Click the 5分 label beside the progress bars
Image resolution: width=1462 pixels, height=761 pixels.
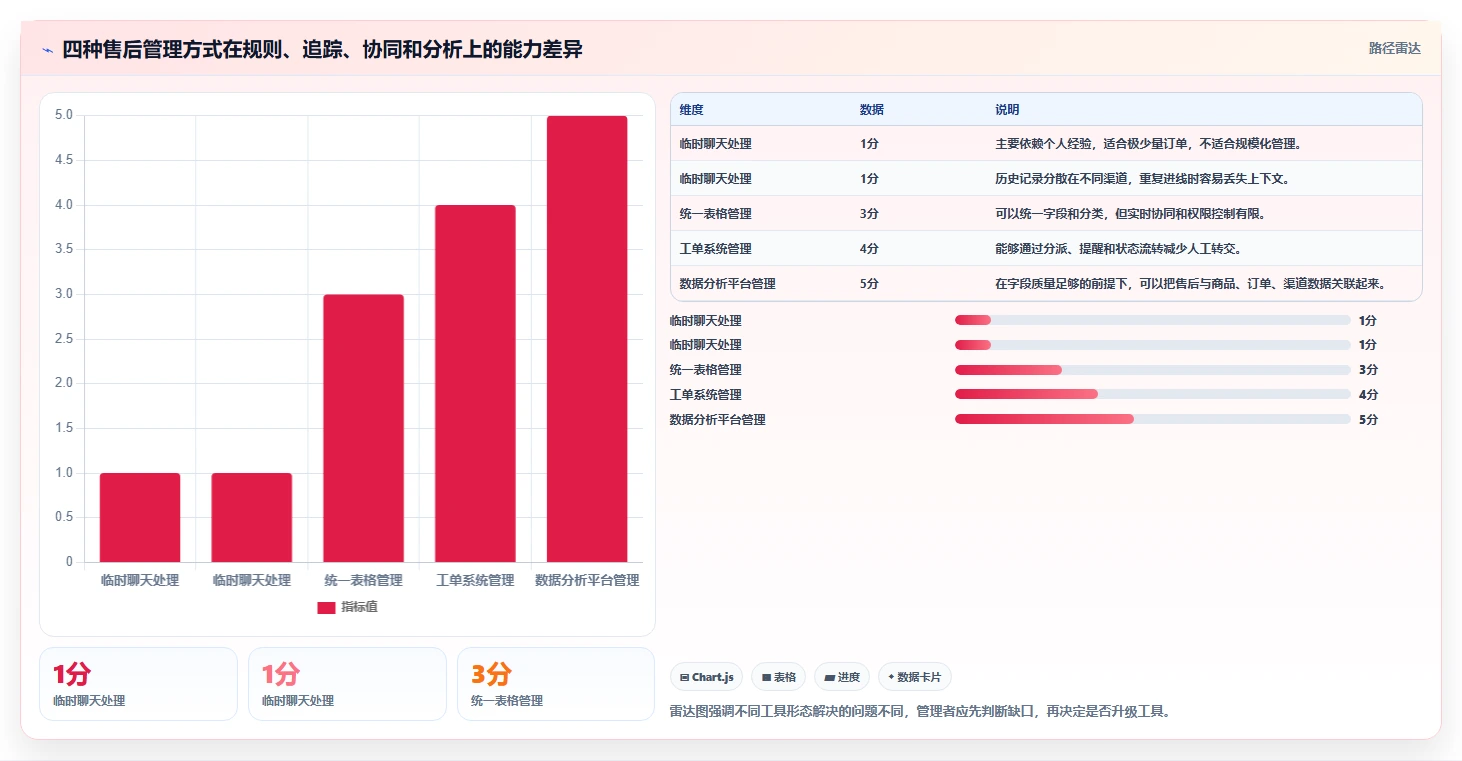pos(1368,420)
